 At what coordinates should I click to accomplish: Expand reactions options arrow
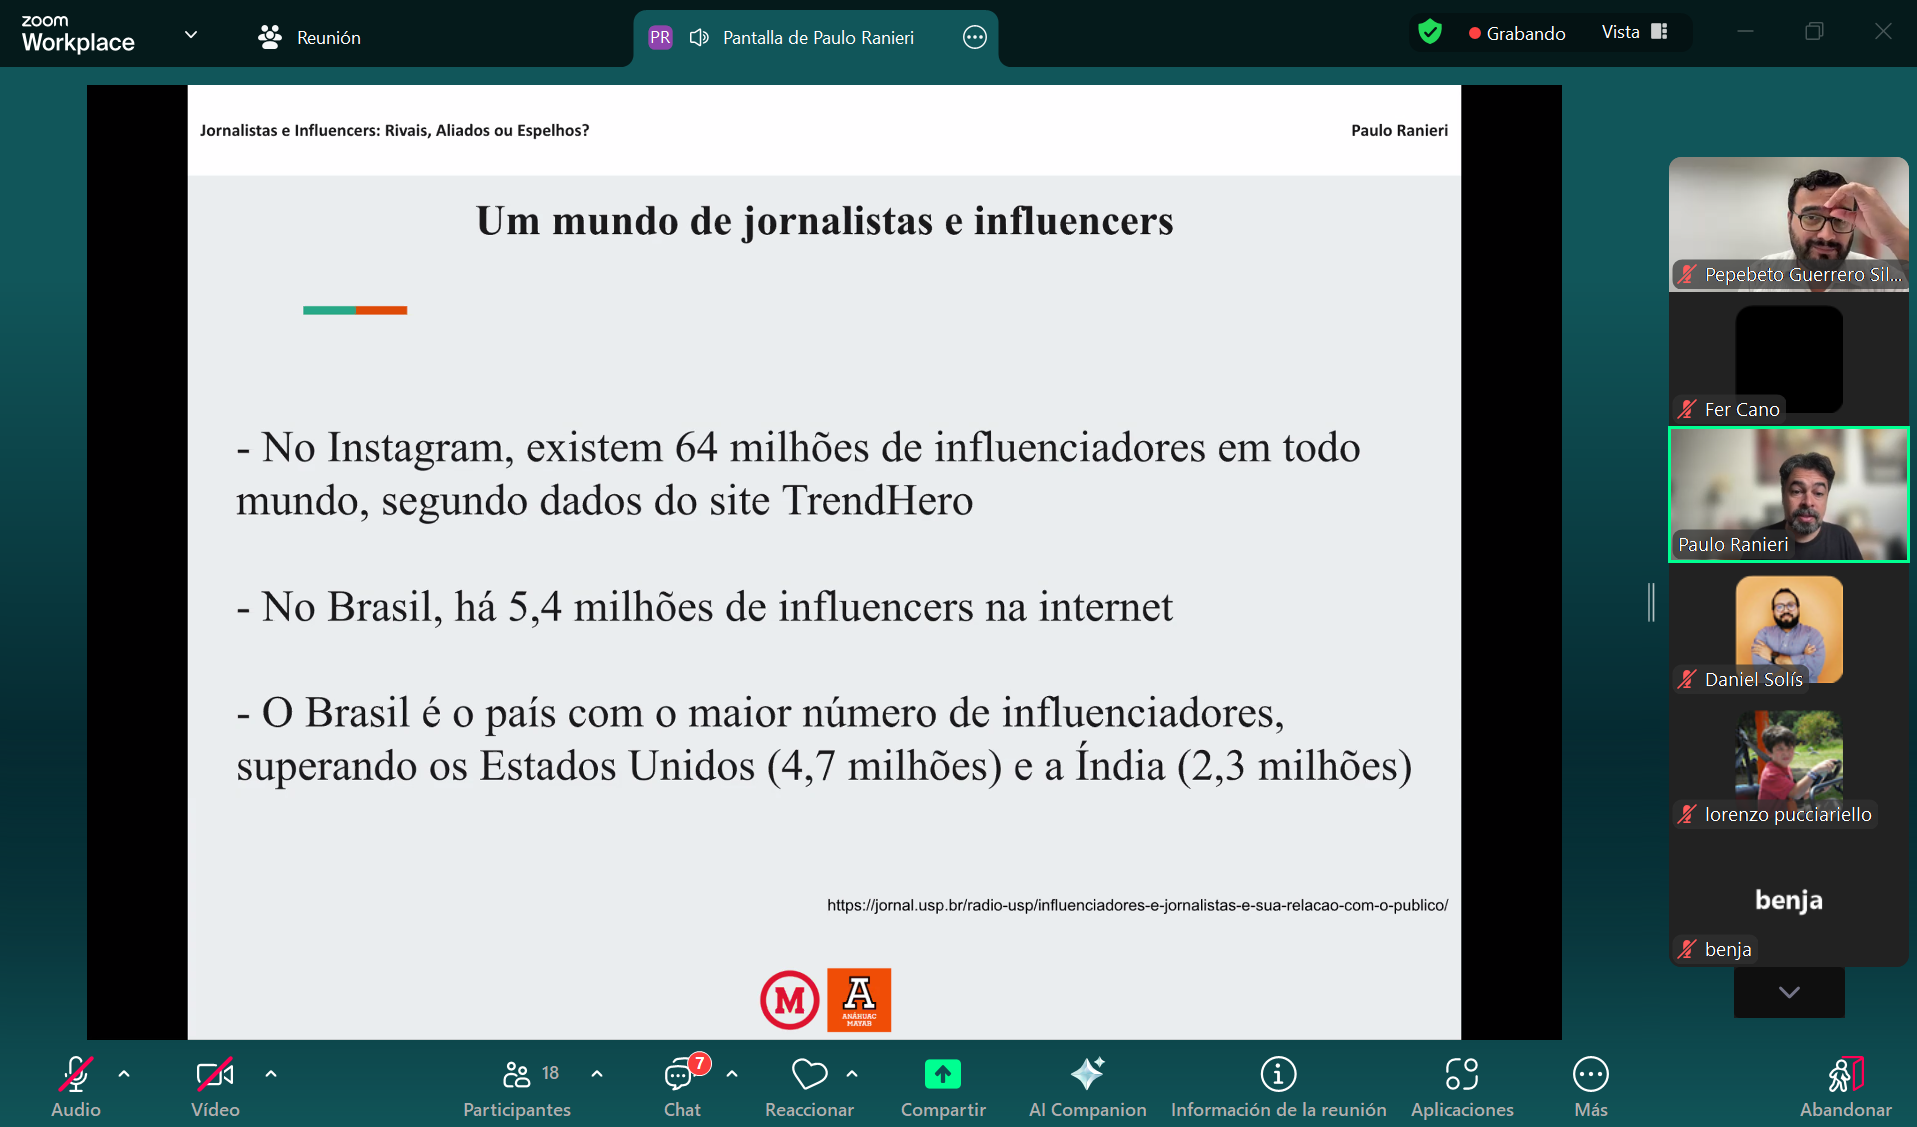[852, 1074]
